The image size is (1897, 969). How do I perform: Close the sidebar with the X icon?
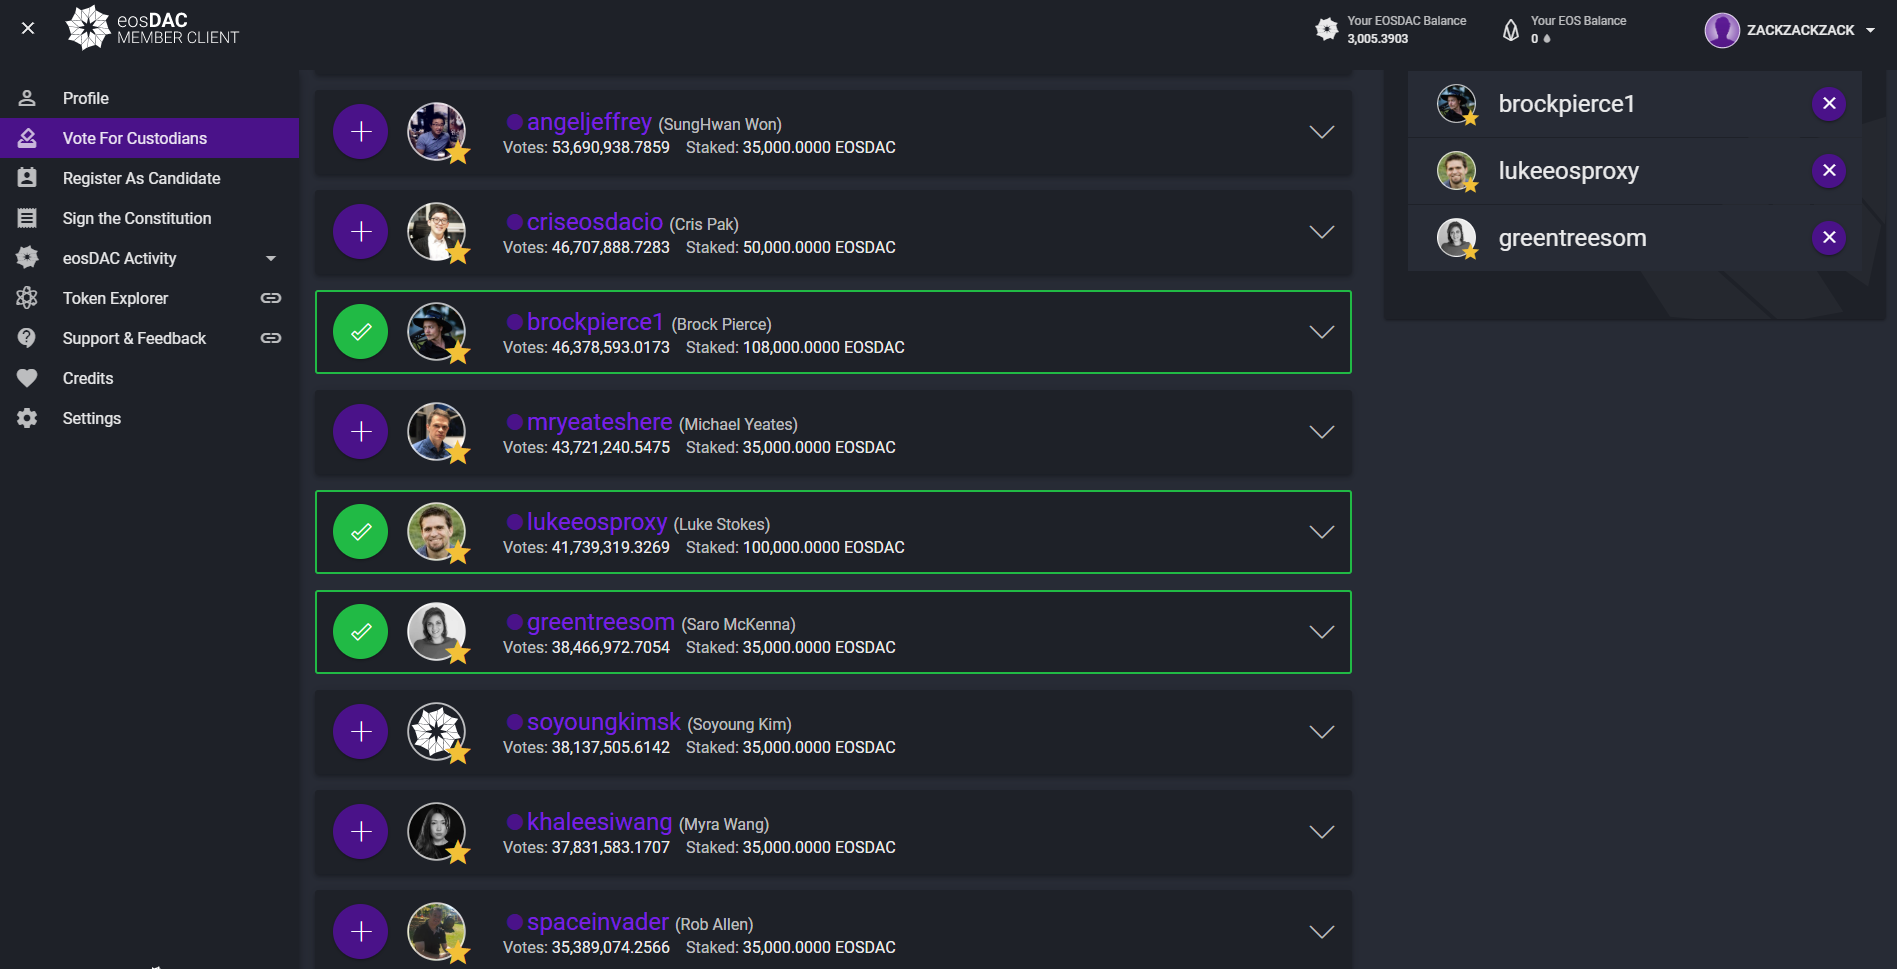click(x=28, y=28)
